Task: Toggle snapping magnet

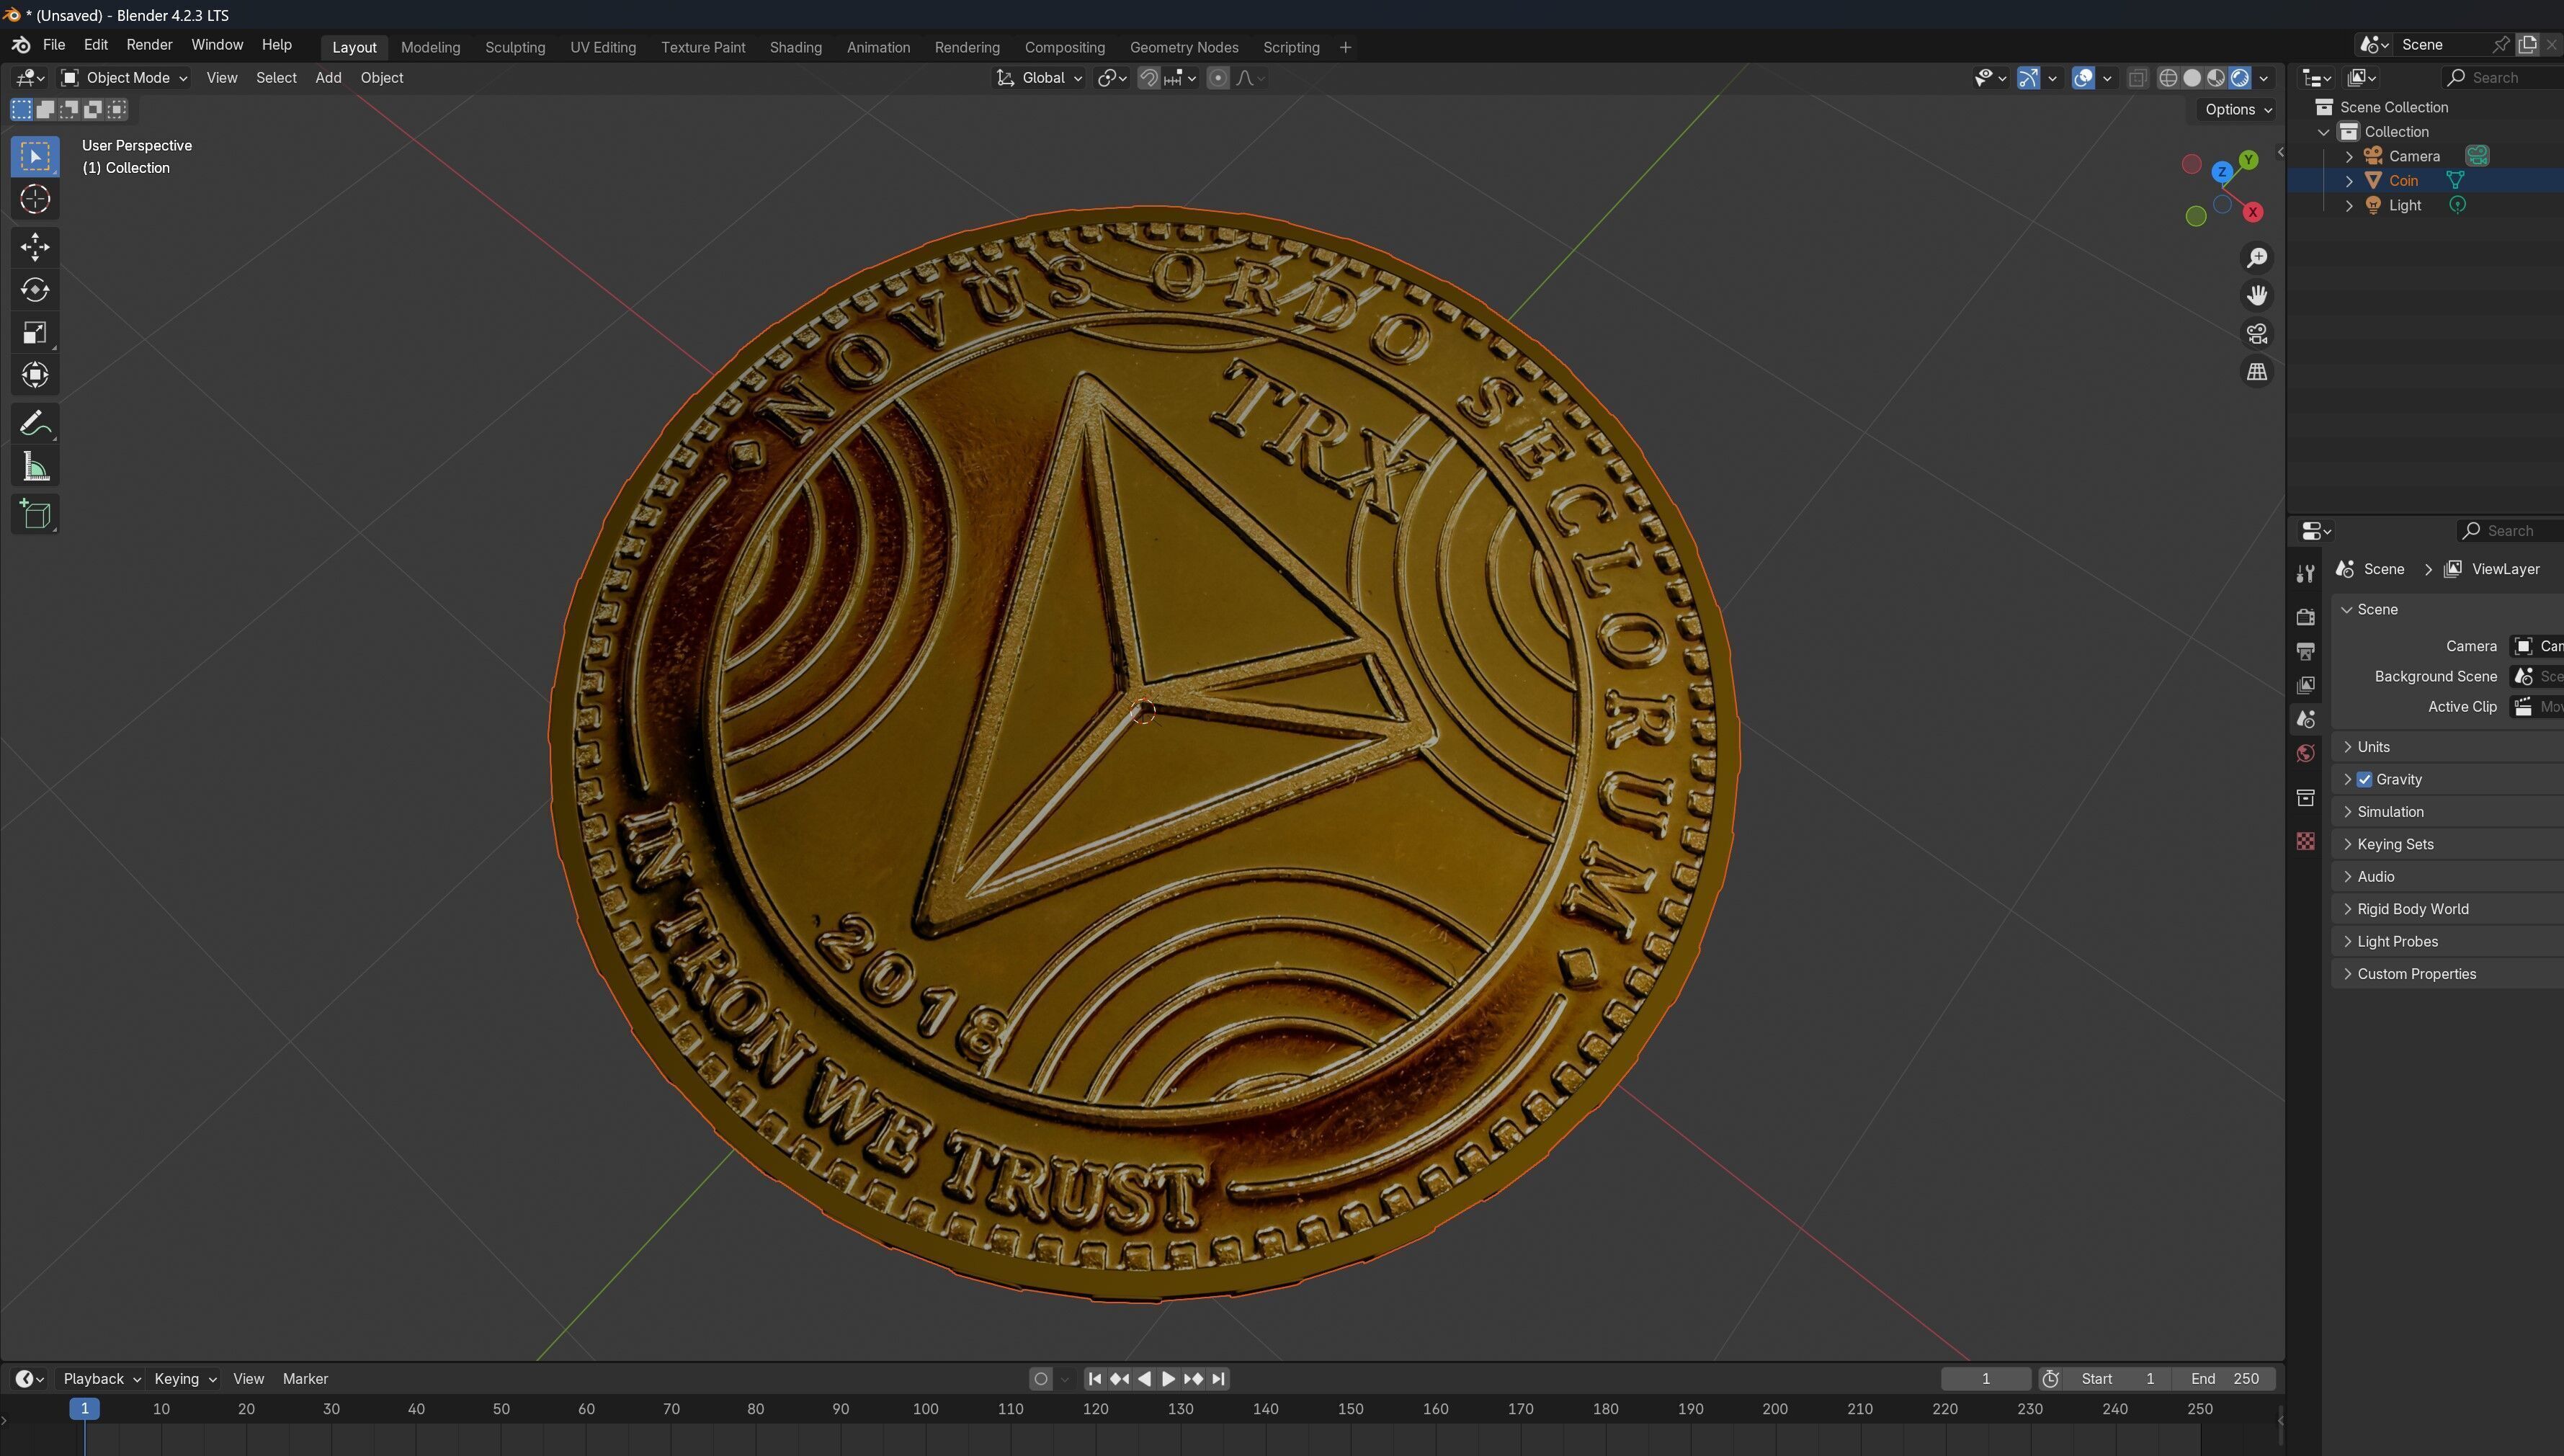Action: tap(1149, 78)
